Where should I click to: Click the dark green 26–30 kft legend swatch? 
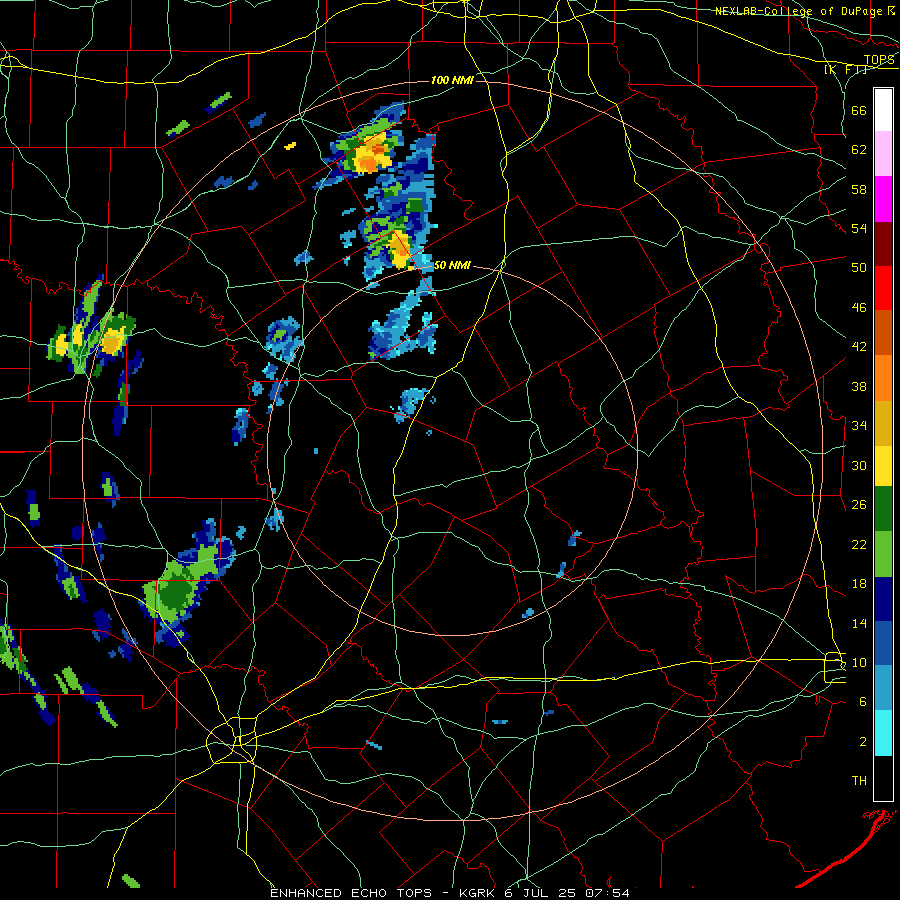click(883, 509)
